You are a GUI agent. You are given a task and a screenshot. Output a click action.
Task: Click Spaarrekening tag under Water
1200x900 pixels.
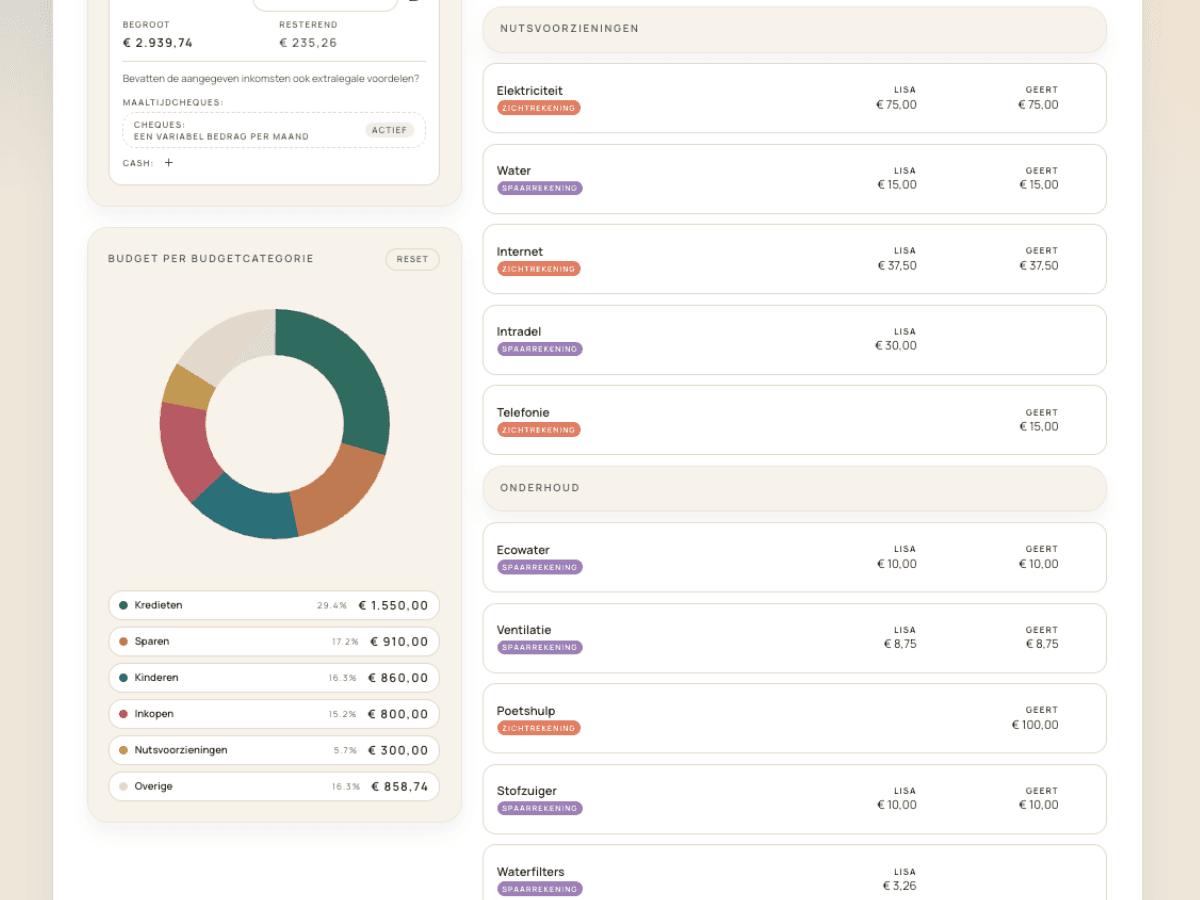tap(539, 188)
